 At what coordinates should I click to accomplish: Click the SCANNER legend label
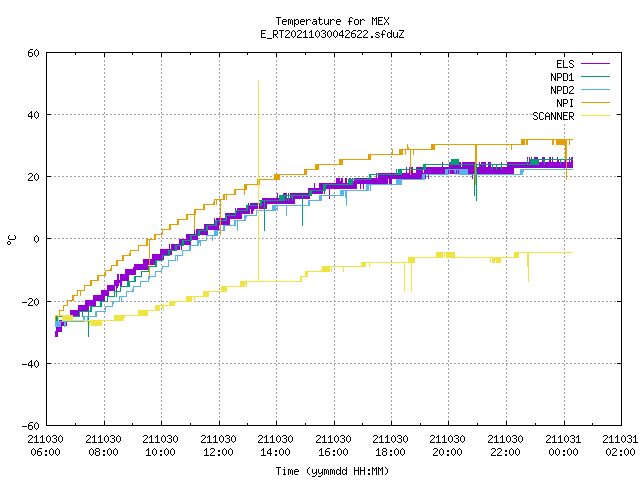click(x=553, y=116)
